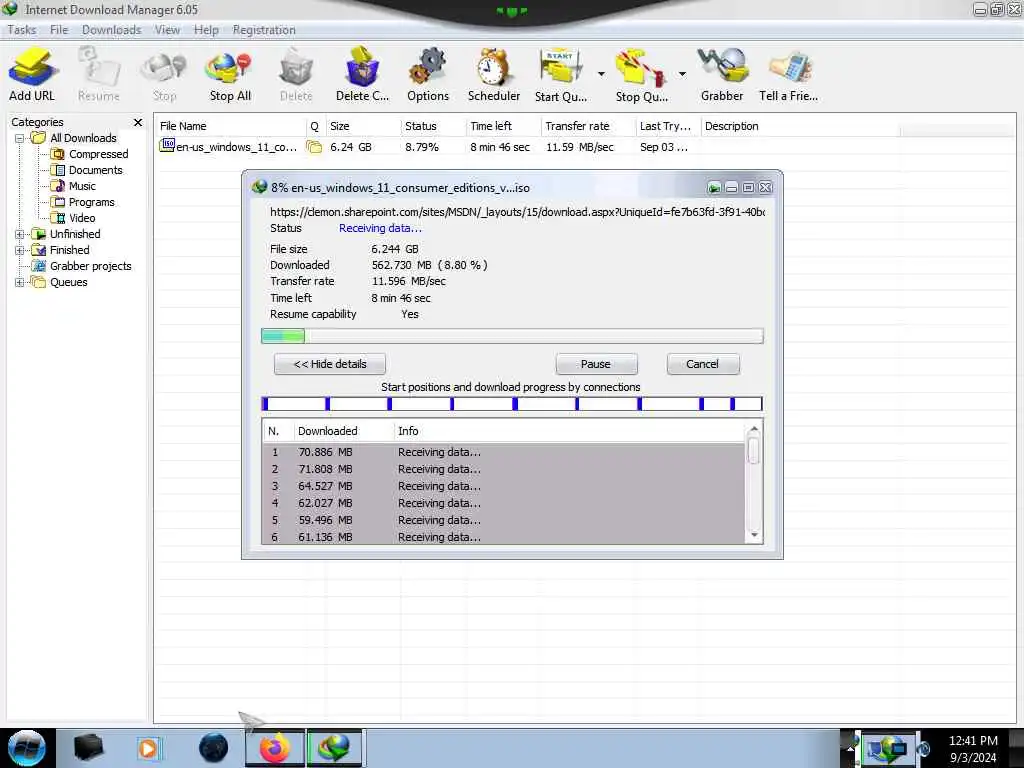Click the dialog's green tray icon button
This screenshot has width=1024, height=768.
tap(714, 188)
